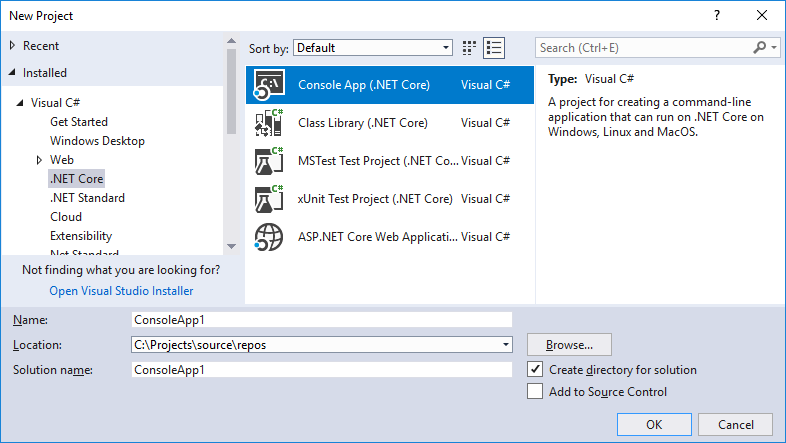Click the category tree scrollbar thumb
Image resolution: width=786 pixels, height=443 pixels.
coord(231,91)
